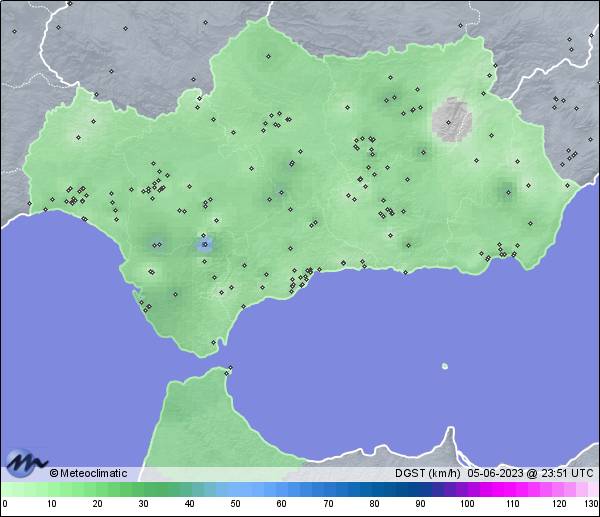Select the station marker at the southern tip near Tarifa
The image size is (600, 517).
pyautogui.click(x=213, y=343)
